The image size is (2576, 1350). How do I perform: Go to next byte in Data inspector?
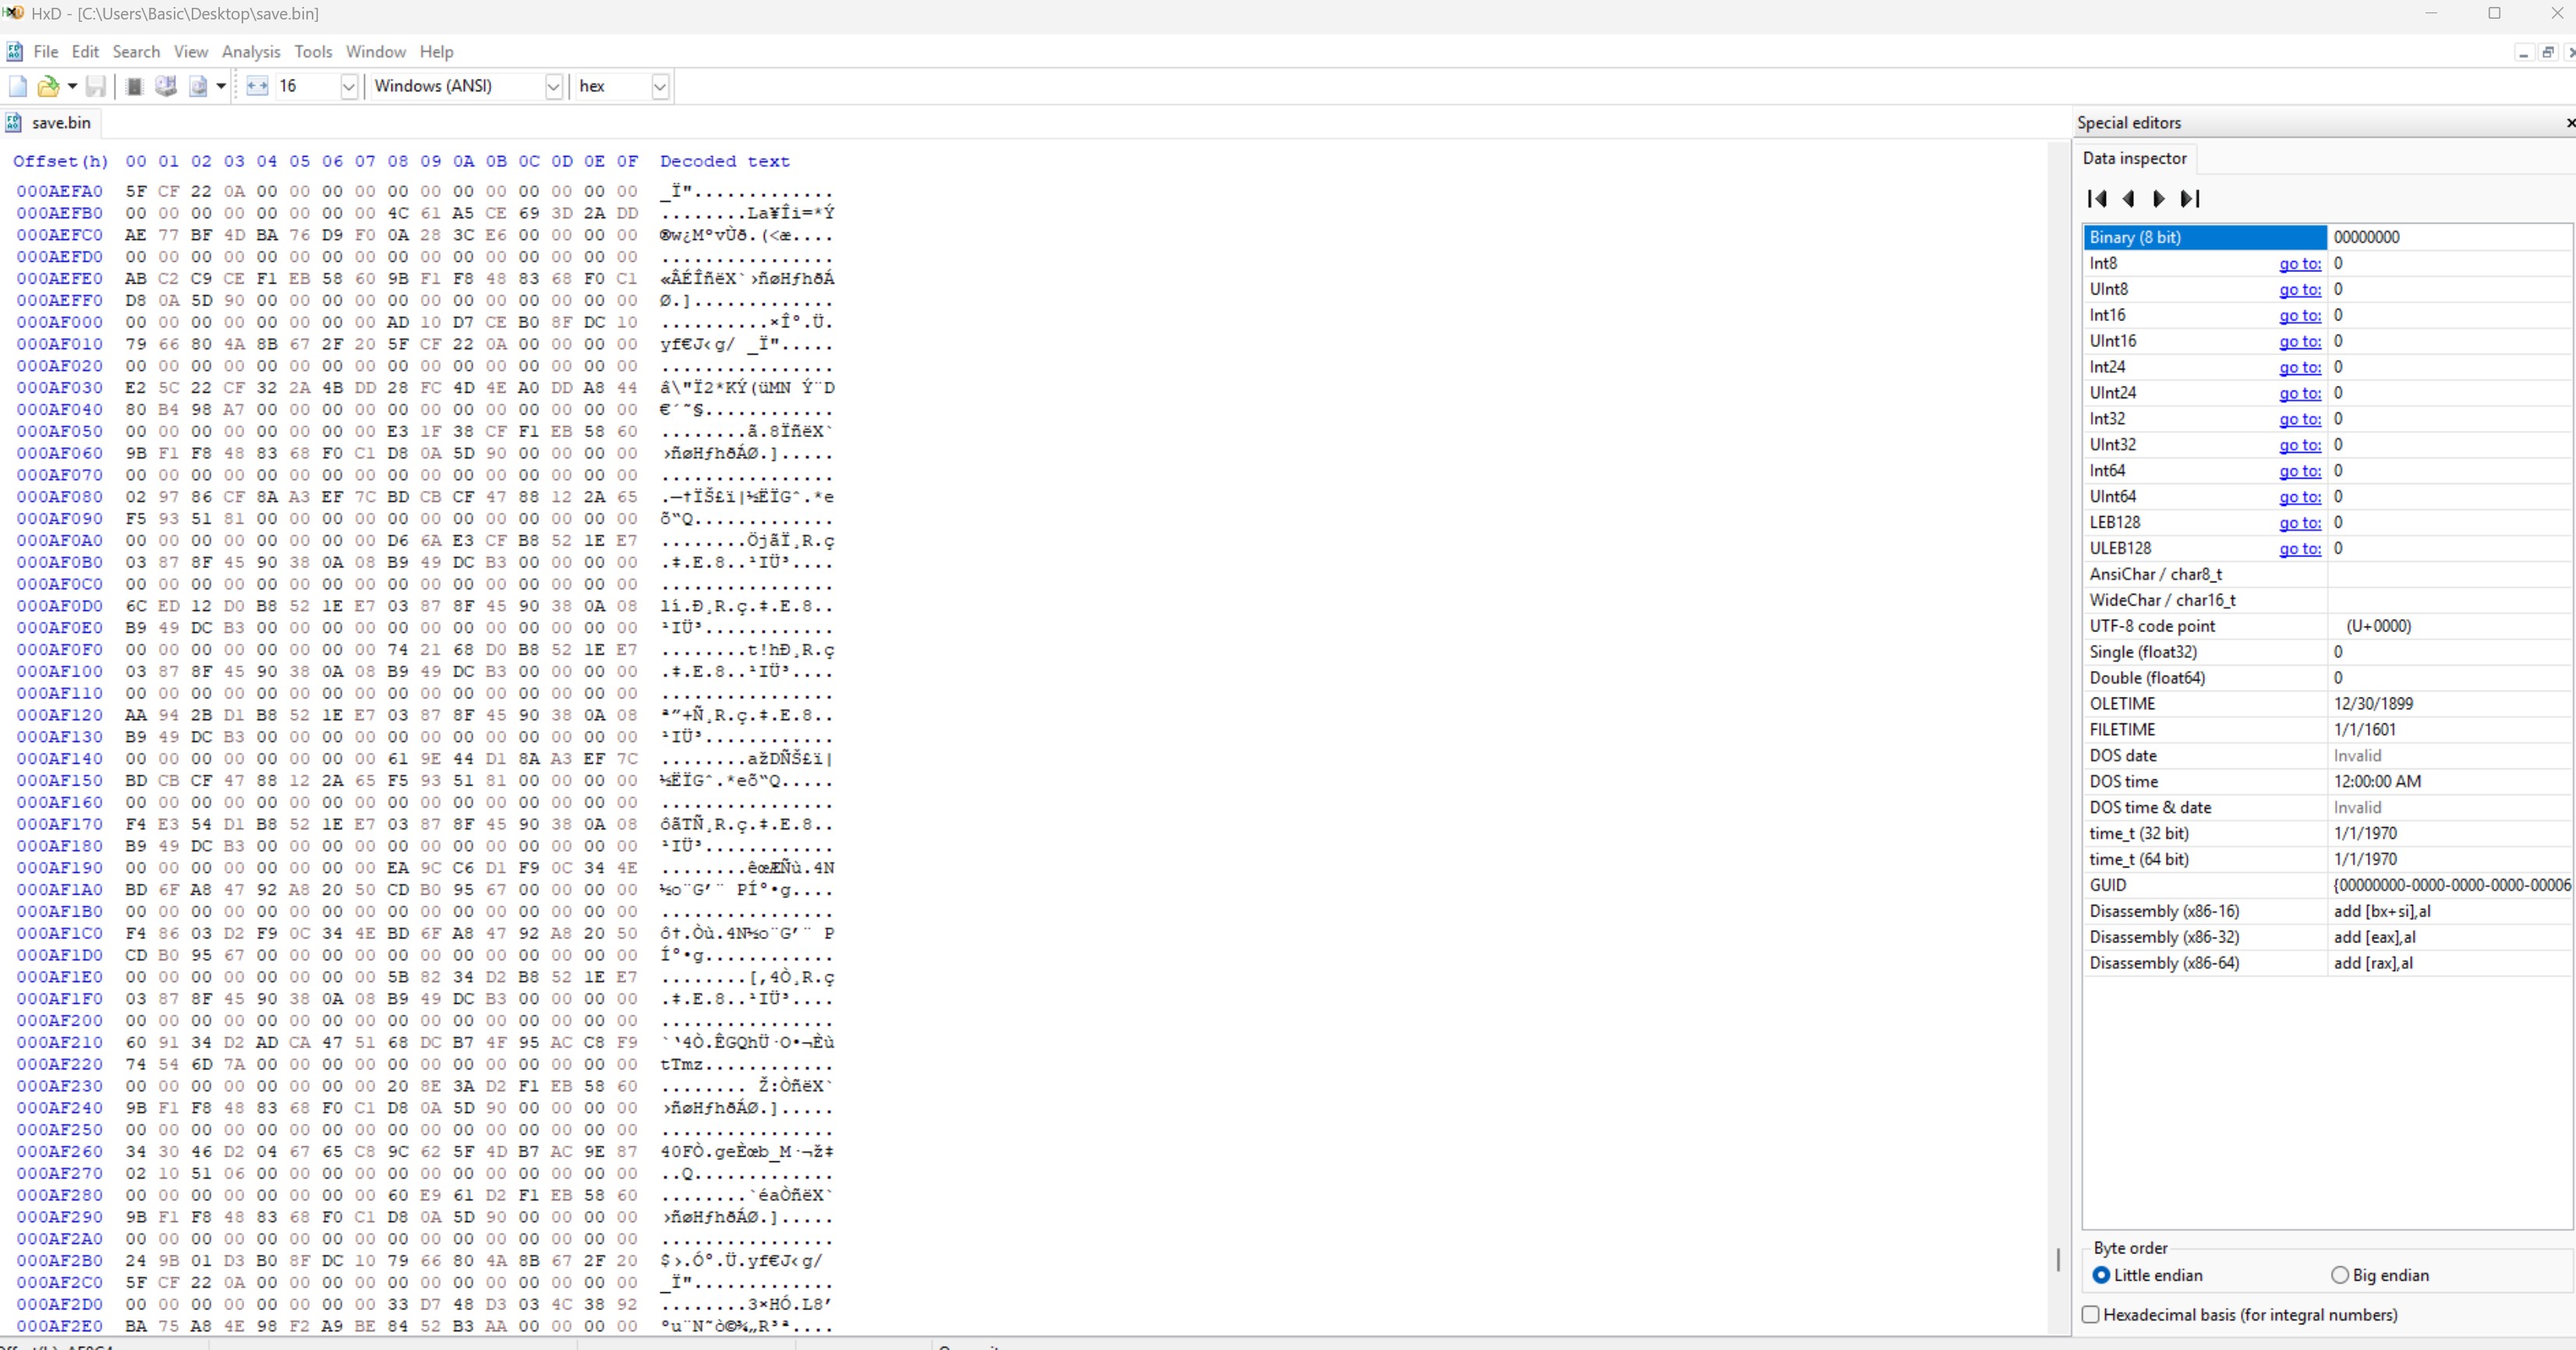pos(2158,198)
